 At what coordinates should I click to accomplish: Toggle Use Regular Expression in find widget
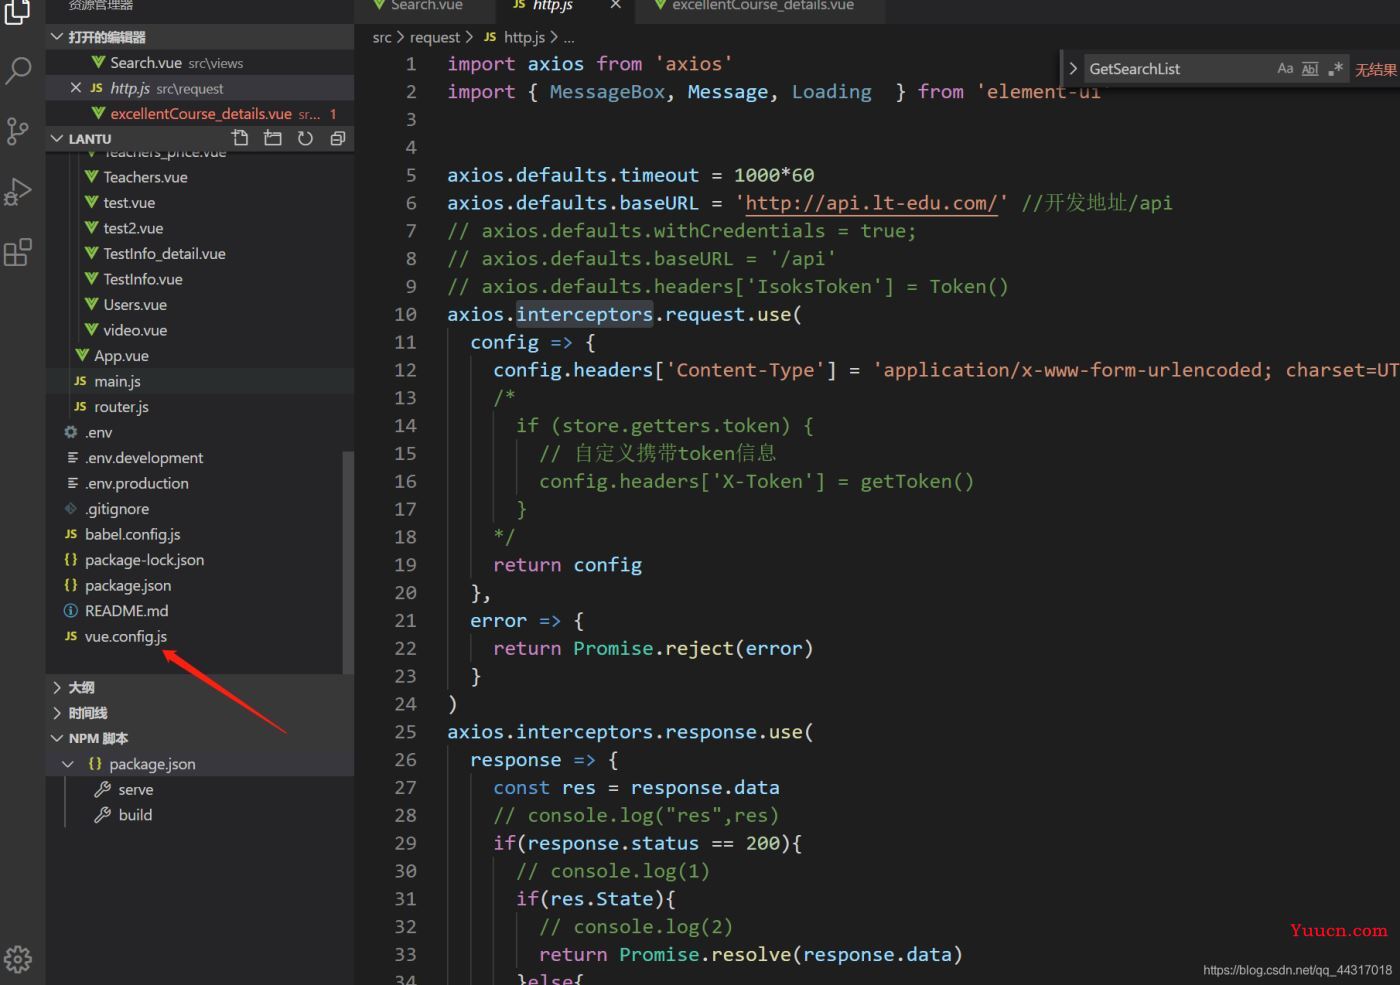pyautogui.click(x=1335, y=69)
